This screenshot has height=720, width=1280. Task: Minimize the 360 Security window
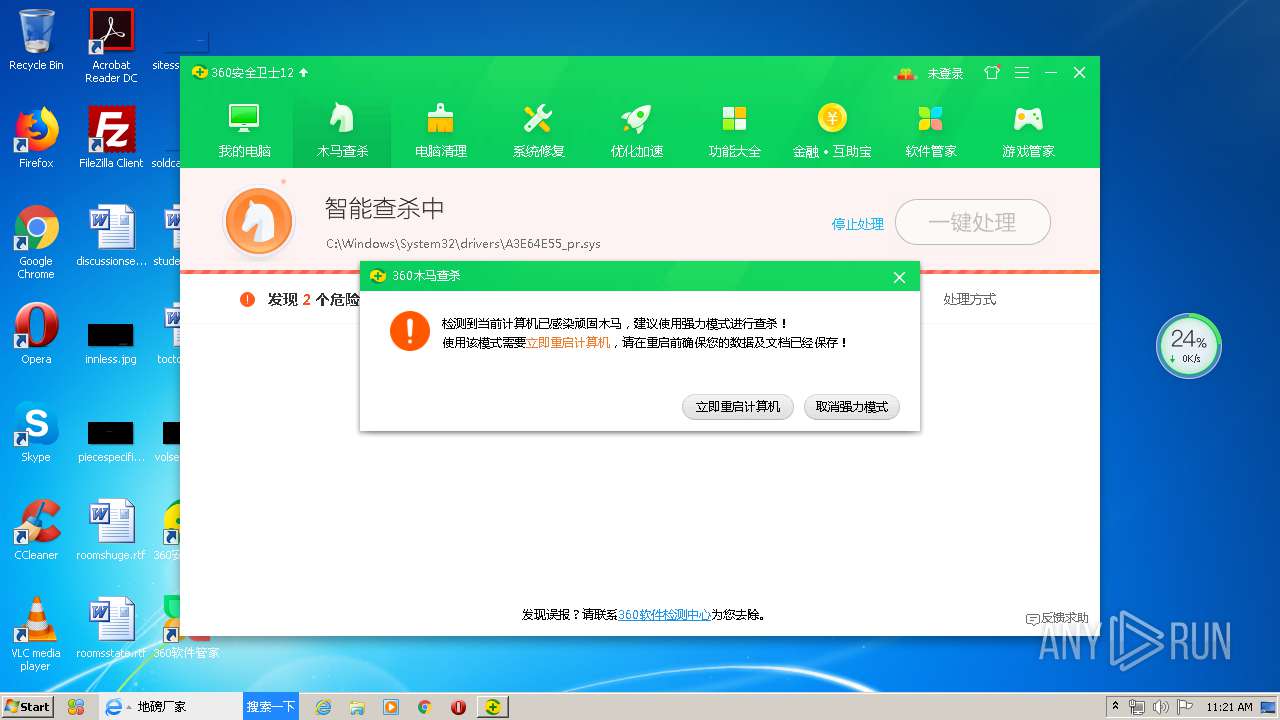(x=1051, y=73)
